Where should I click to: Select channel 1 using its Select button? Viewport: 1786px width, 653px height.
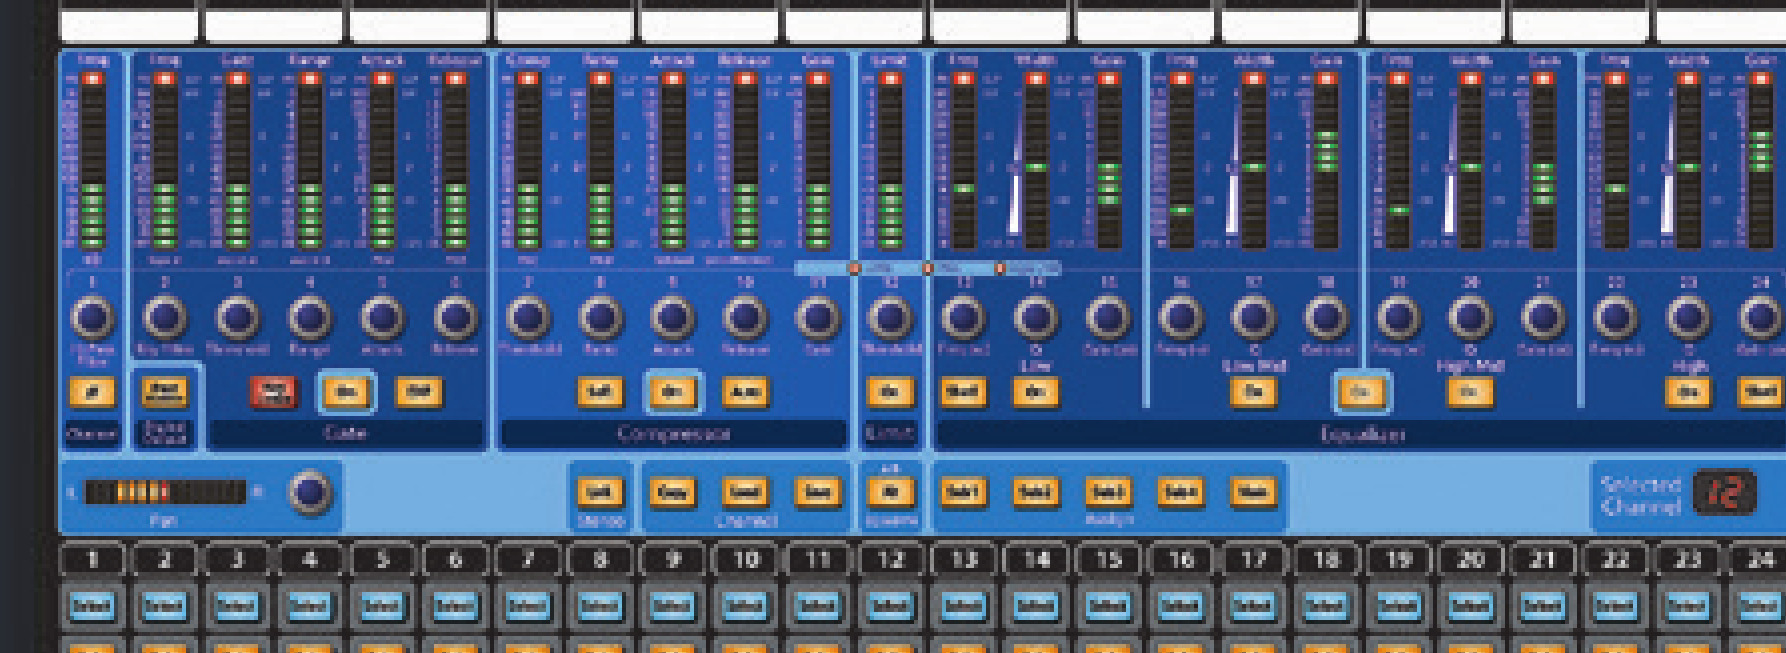coord(92,606)
